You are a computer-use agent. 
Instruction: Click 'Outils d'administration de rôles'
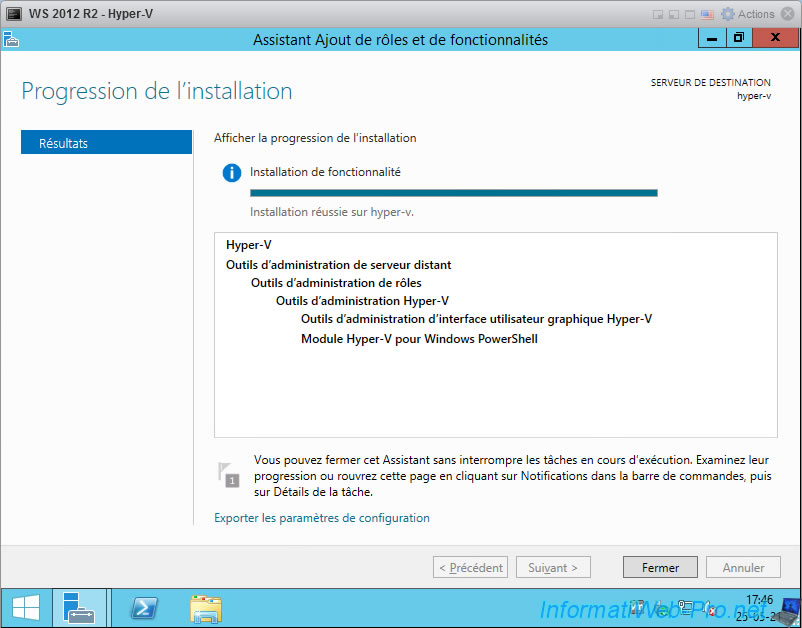336,283
